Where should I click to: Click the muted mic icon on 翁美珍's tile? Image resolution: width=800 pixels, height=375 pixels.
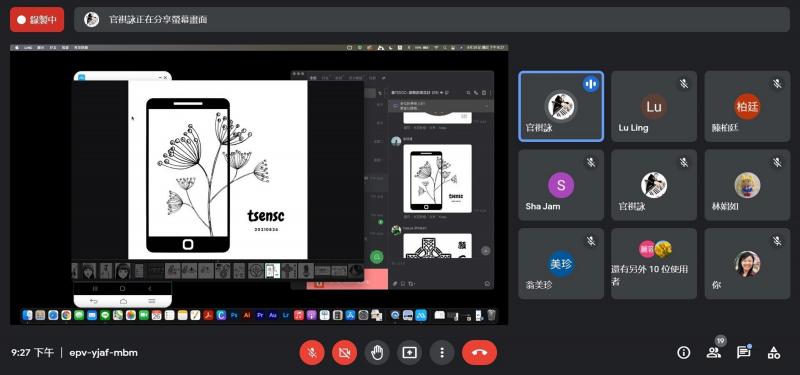tap(591, 241)
